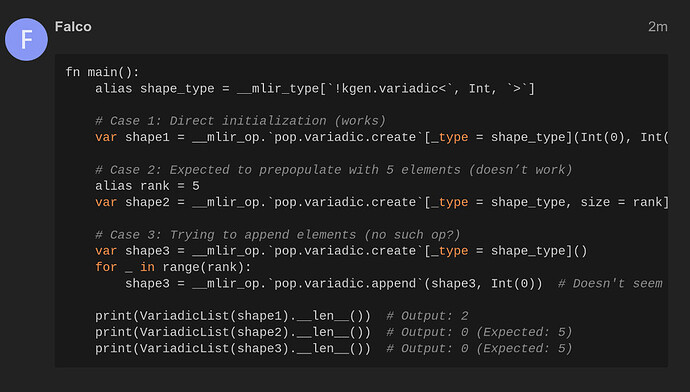The image size is (690, 392).
Task: Select the 'var shape3' code line
Action: click(x=341, y=251)
